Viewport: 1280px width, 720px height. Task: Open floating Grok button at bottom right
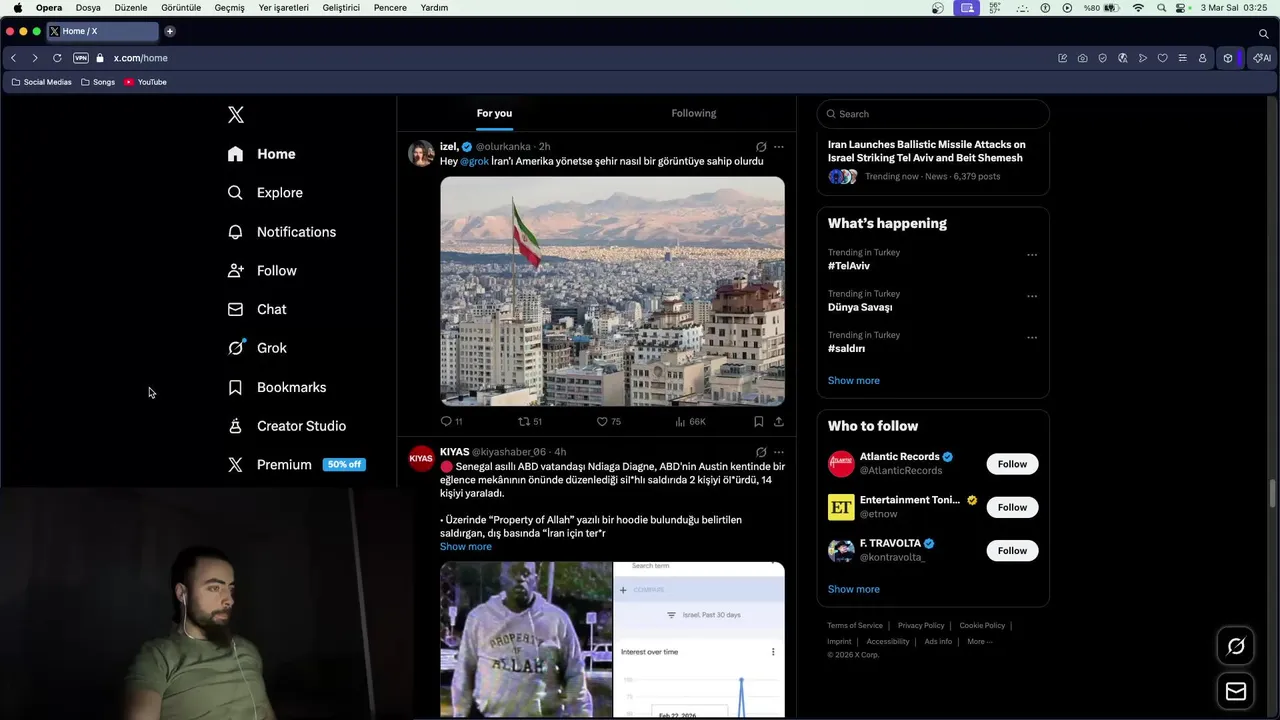[x=1236, y=646]
